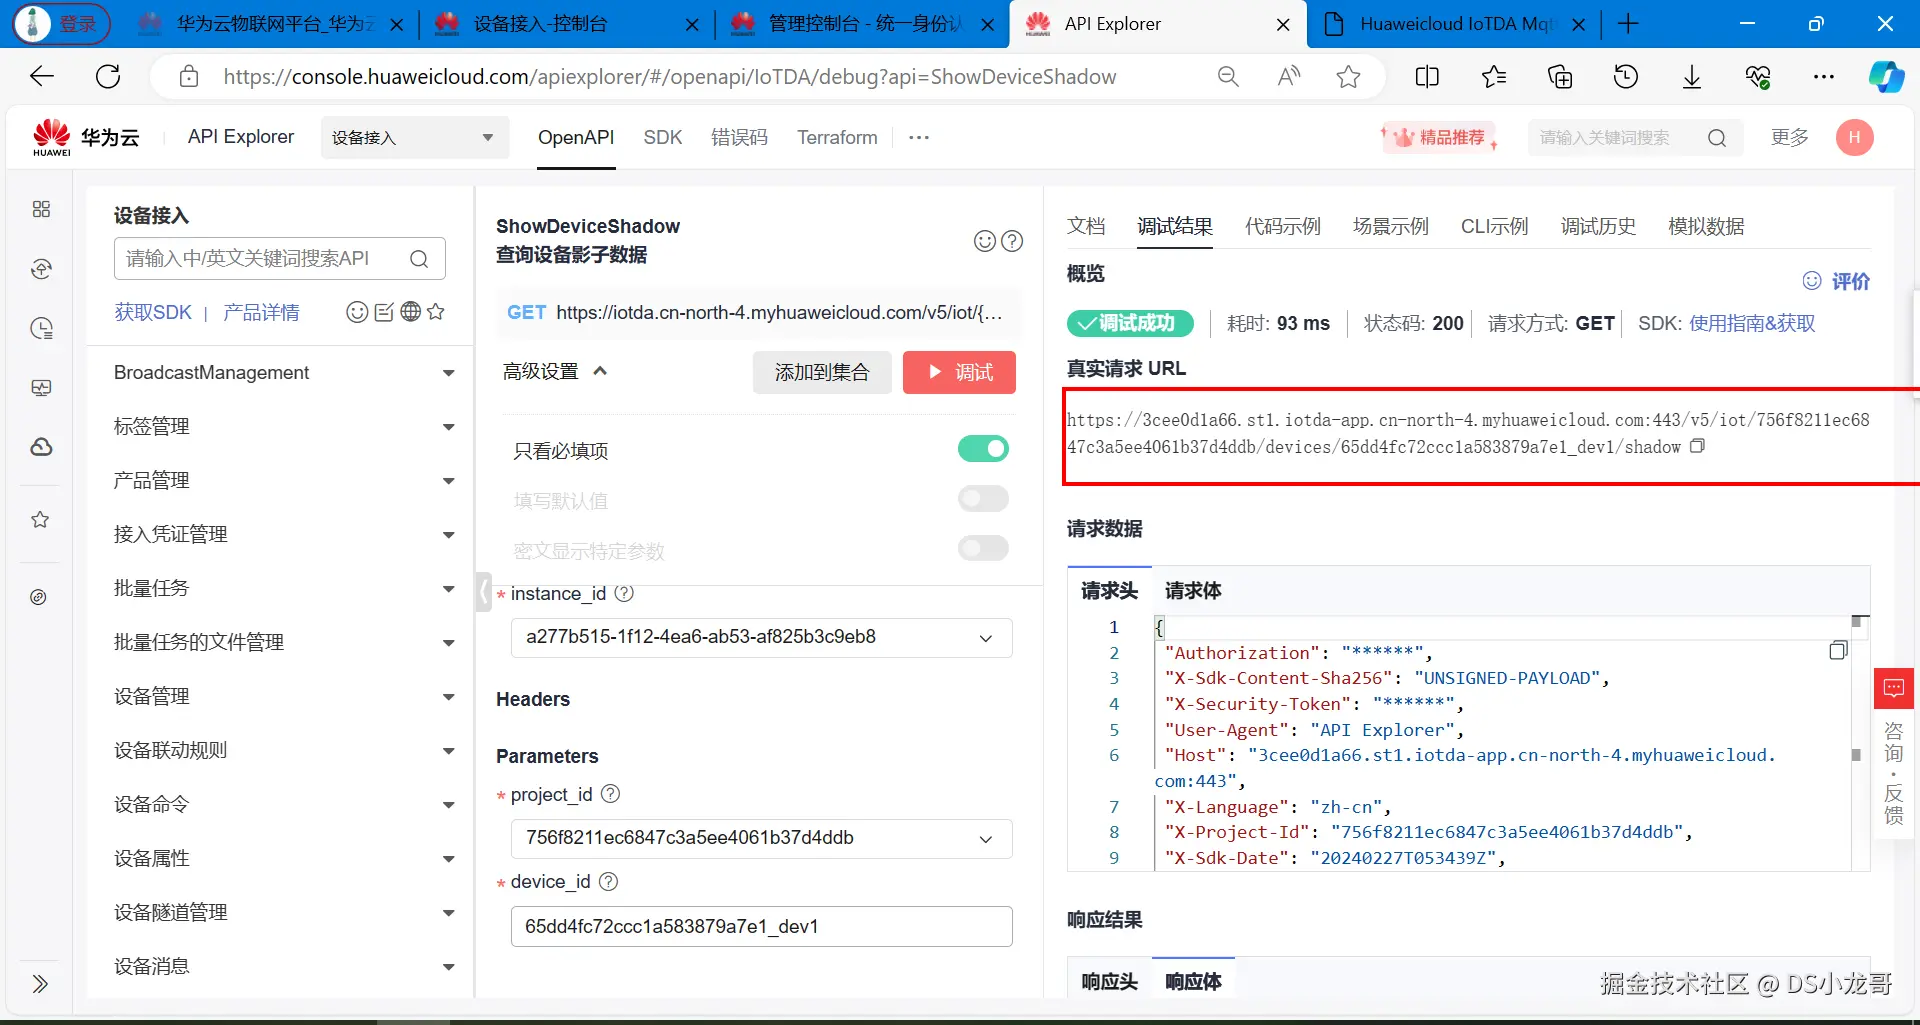Image resolution: width=1920 pixels, height=1025 pixels.
Task: Expand 设备命令 category
Action: click(x=284, y=805)
